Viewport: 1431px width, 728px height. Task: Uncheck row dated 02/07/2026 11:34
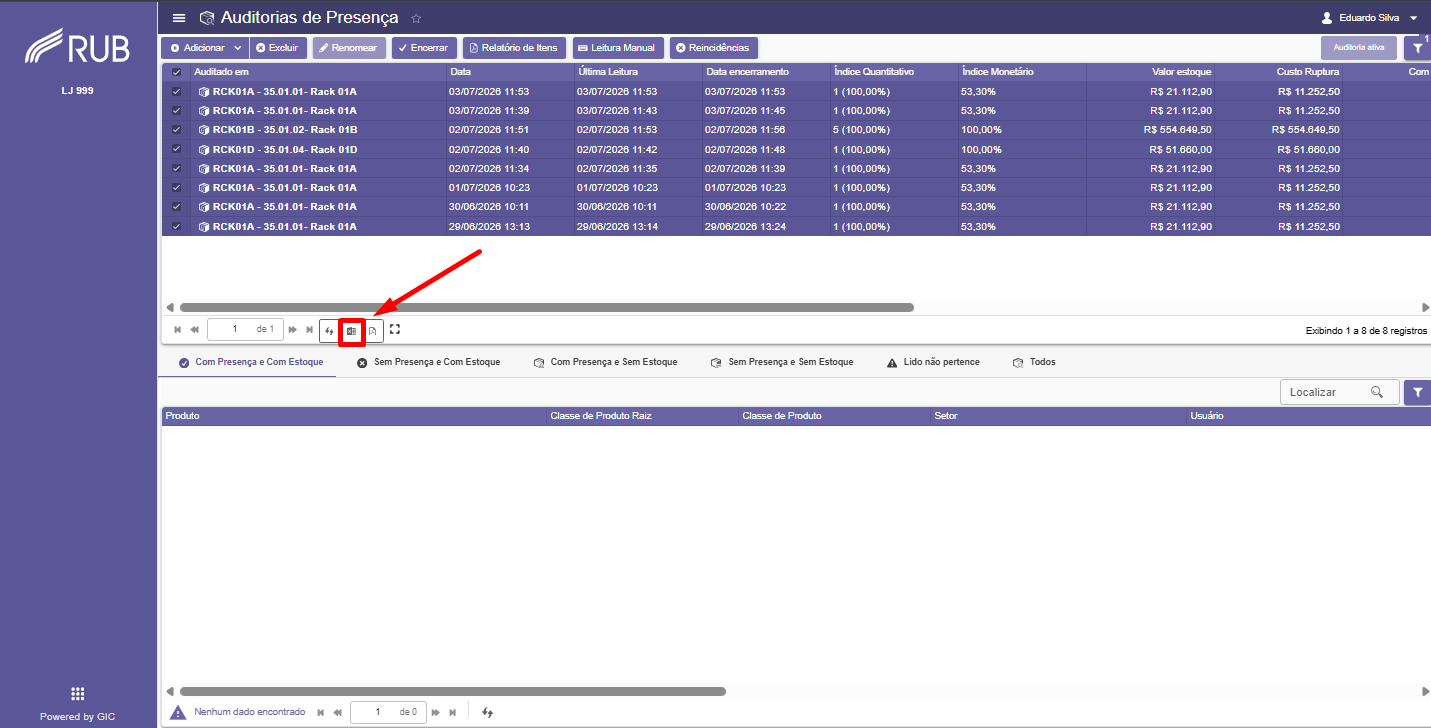coord(177,169)
